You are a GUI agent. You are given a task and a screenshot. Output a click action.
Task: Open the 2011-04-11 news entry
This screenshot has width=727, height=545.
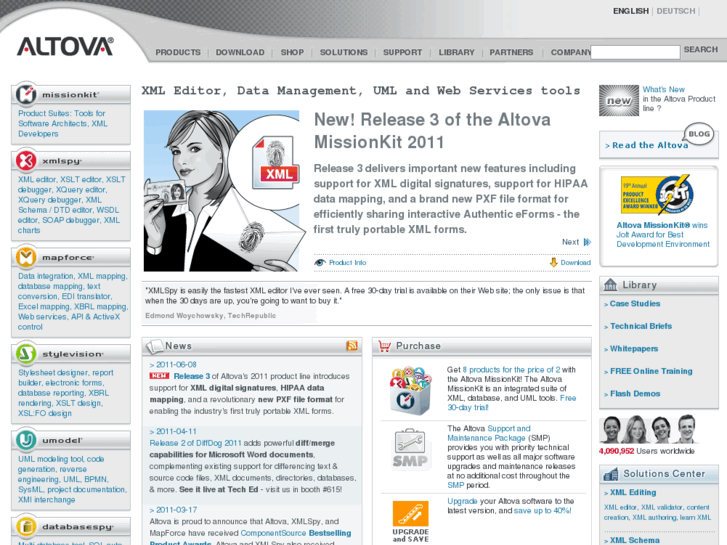click(176, 431)
